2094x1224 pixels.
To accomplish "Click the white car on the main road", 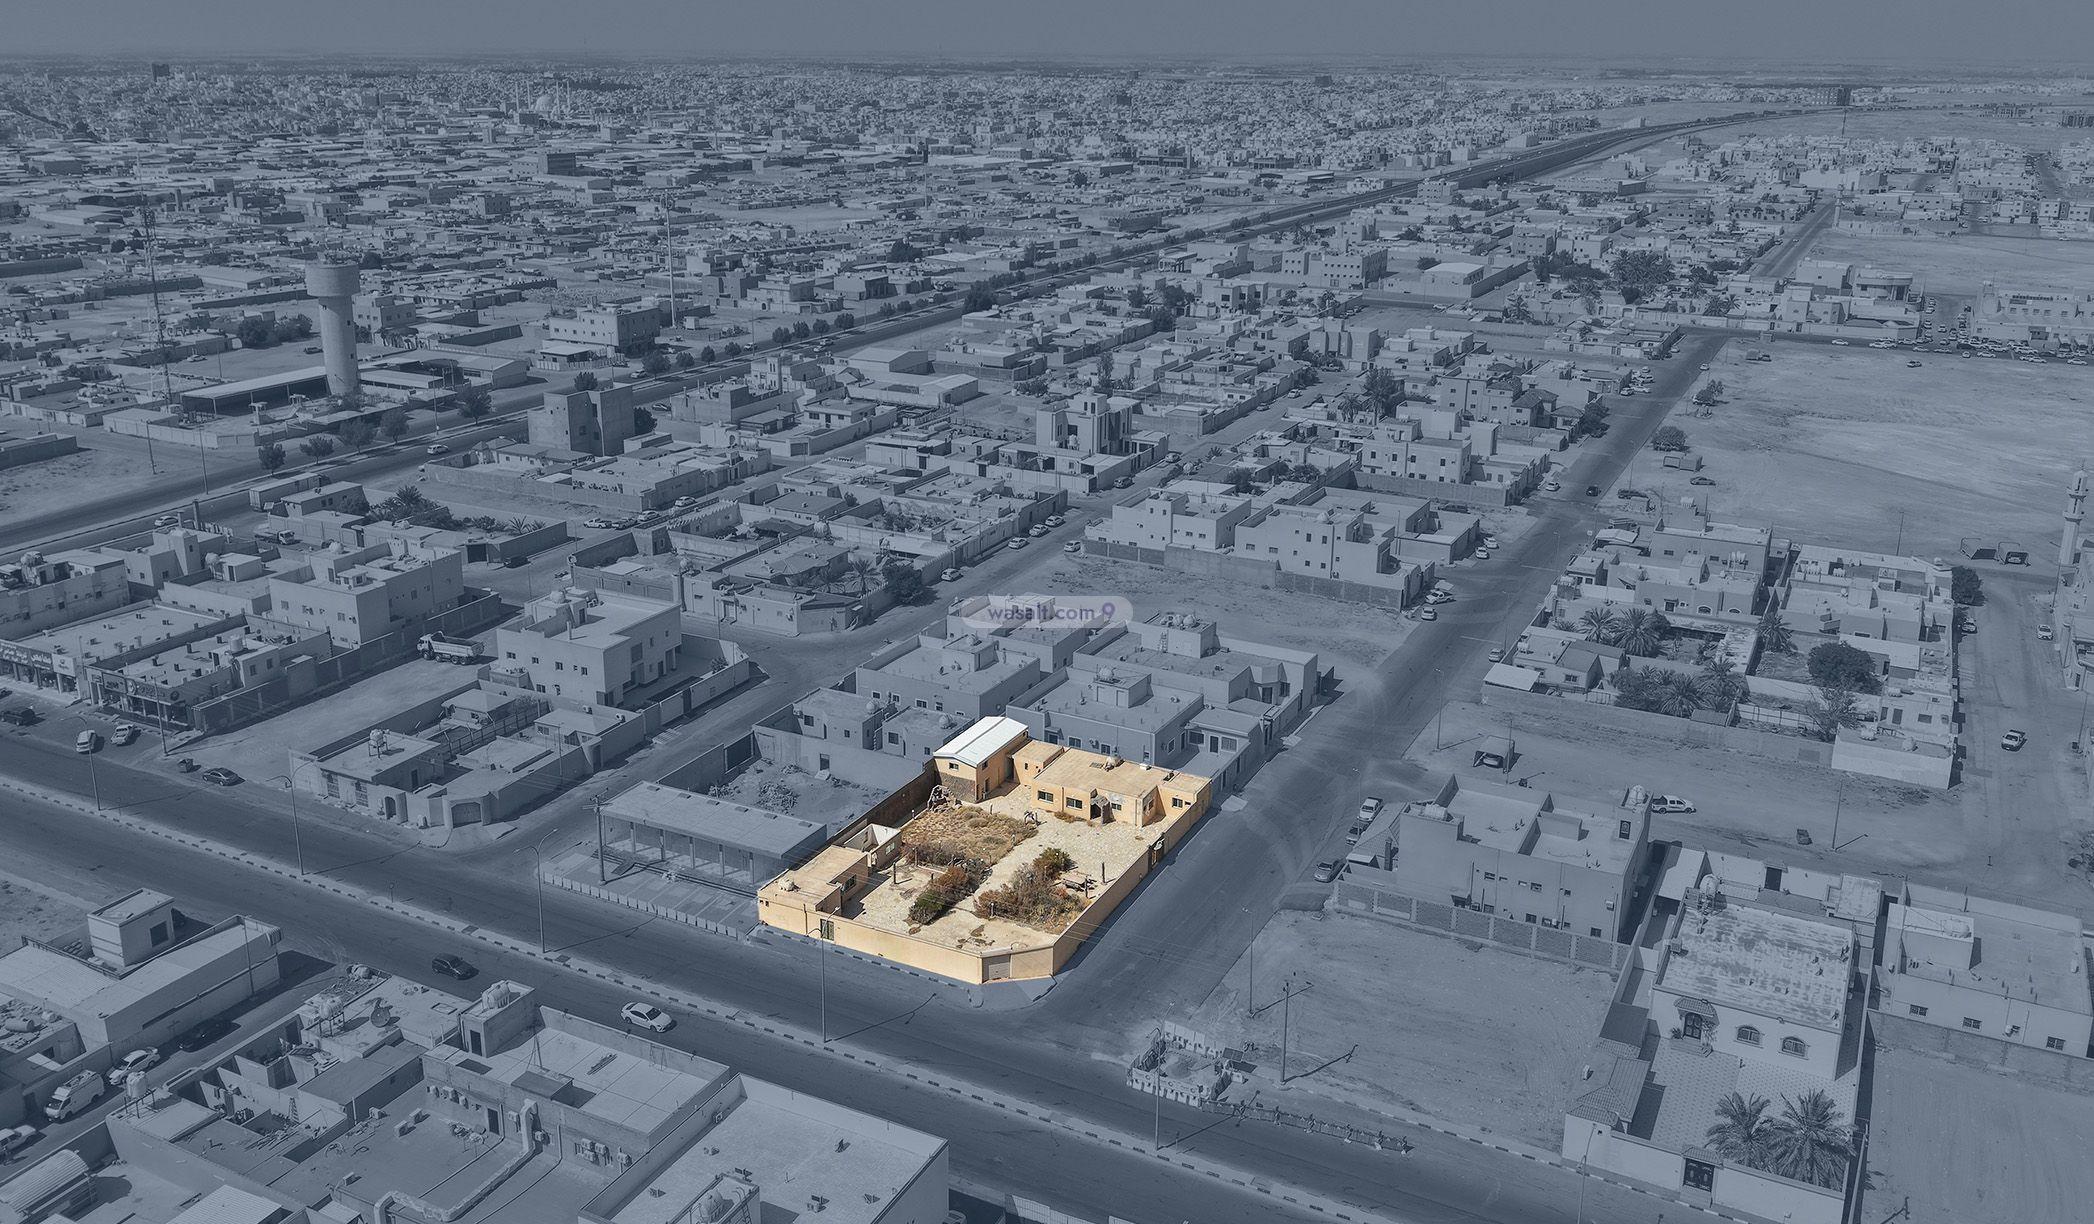I will (x=647, y=1016).
